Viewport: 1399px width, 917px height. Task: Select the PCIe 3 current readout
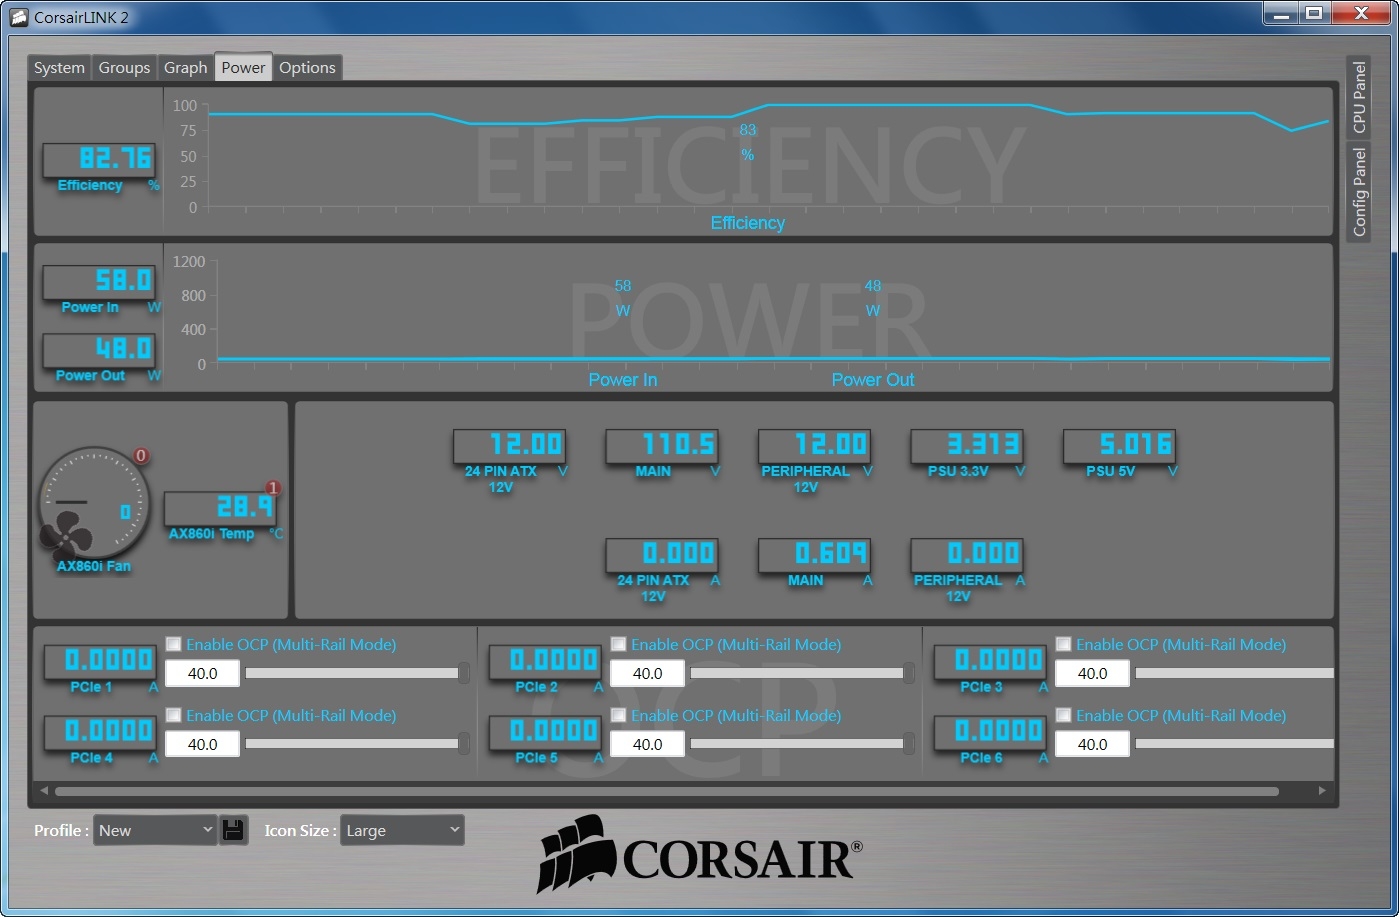click(990, 662)
